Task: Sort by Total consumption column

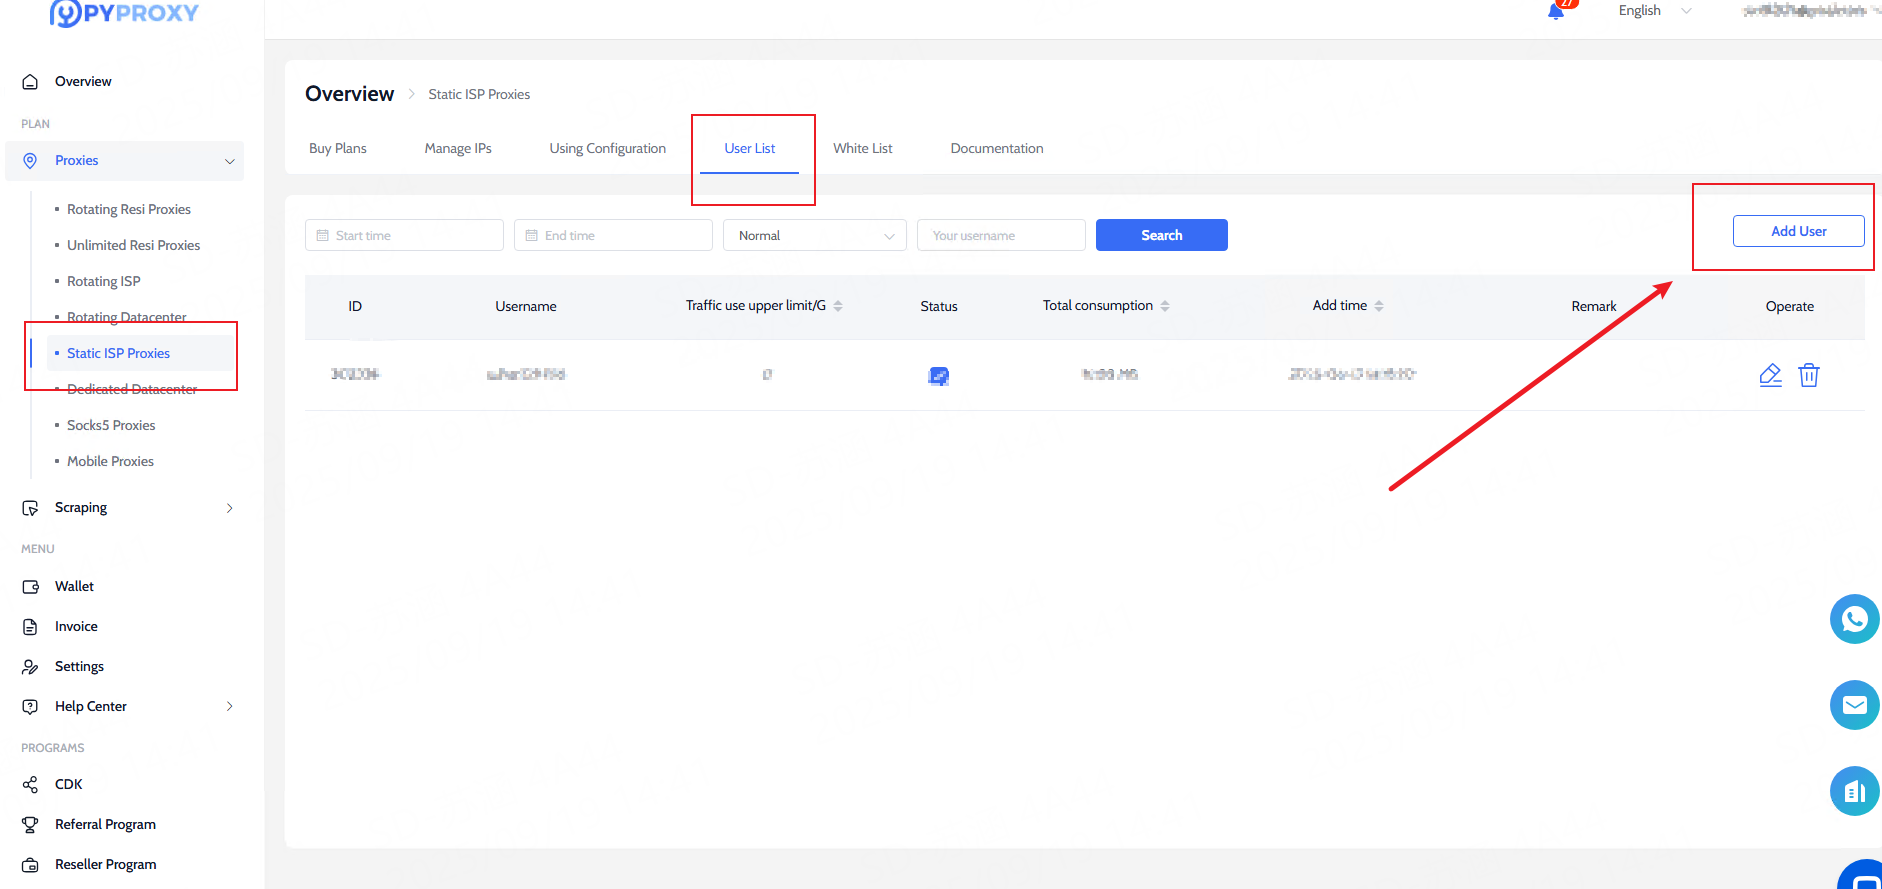Action: point(1165,306)
